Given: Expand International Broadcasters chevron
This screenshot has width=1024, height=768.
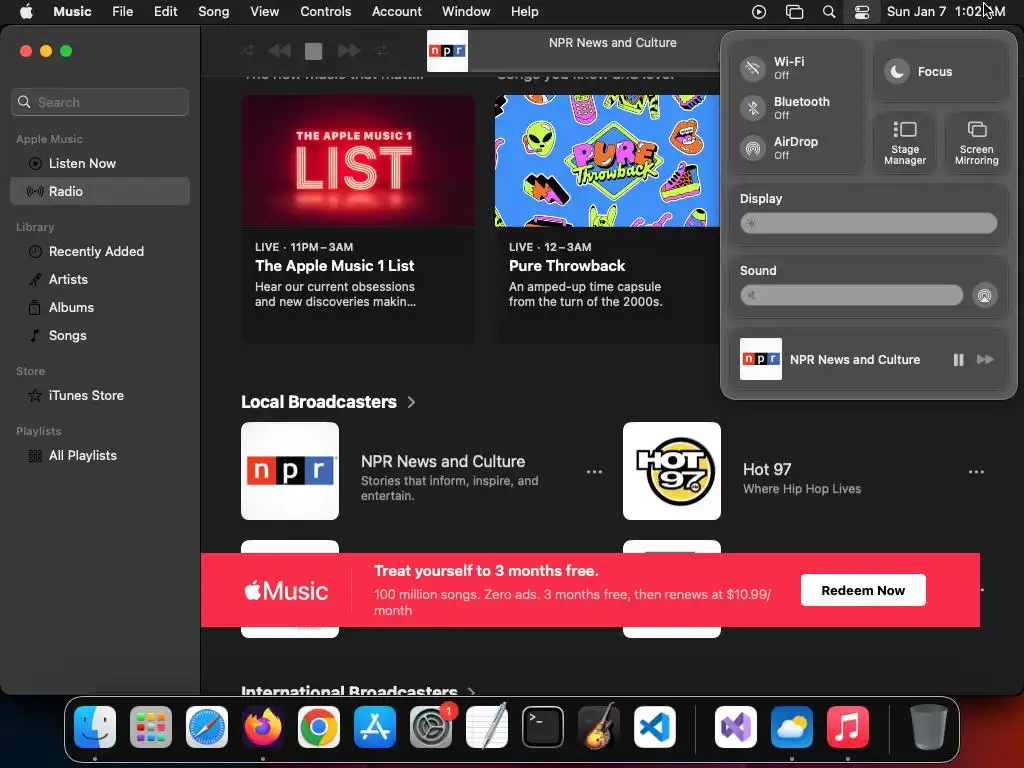Looking at the screenshot, I should [472, 691].
